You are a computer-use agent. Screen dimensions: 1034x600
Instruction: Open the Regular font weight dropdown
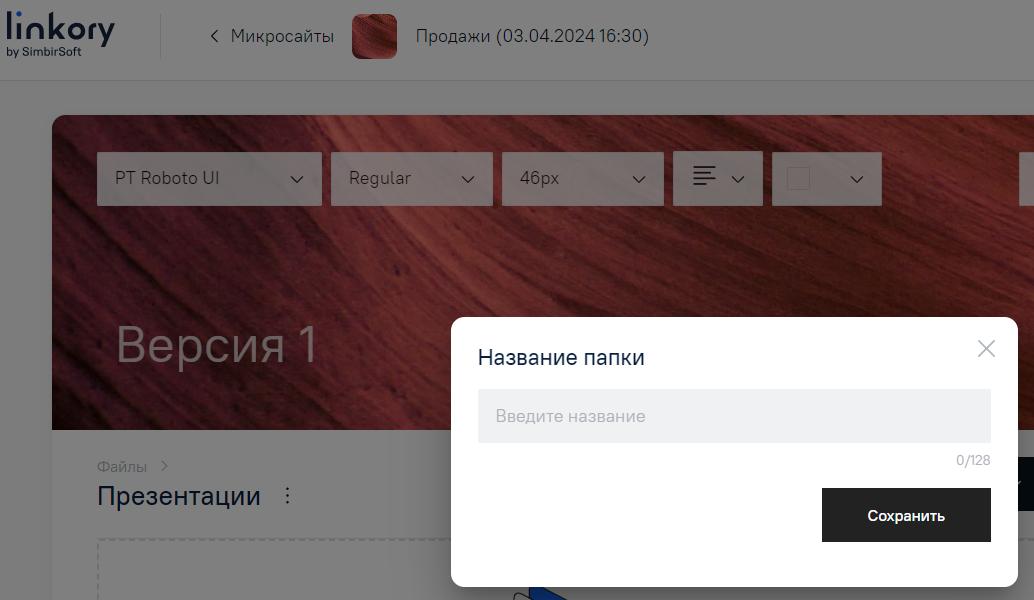tap(411, 178)
